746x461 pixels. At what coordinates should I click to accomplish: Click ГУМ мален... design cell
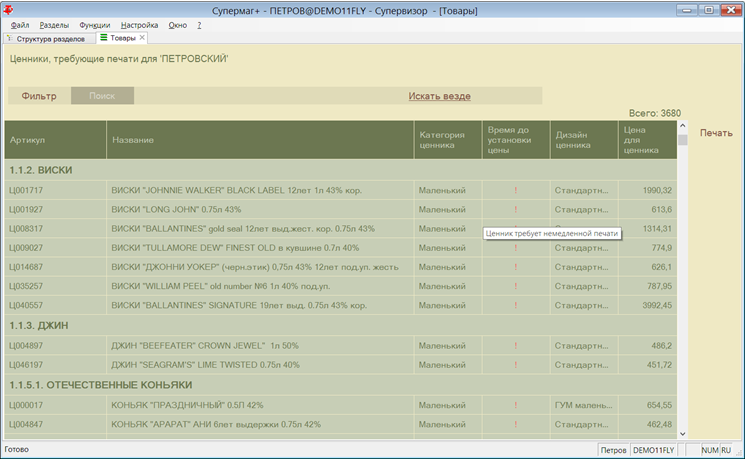click(x=583, y=405)
